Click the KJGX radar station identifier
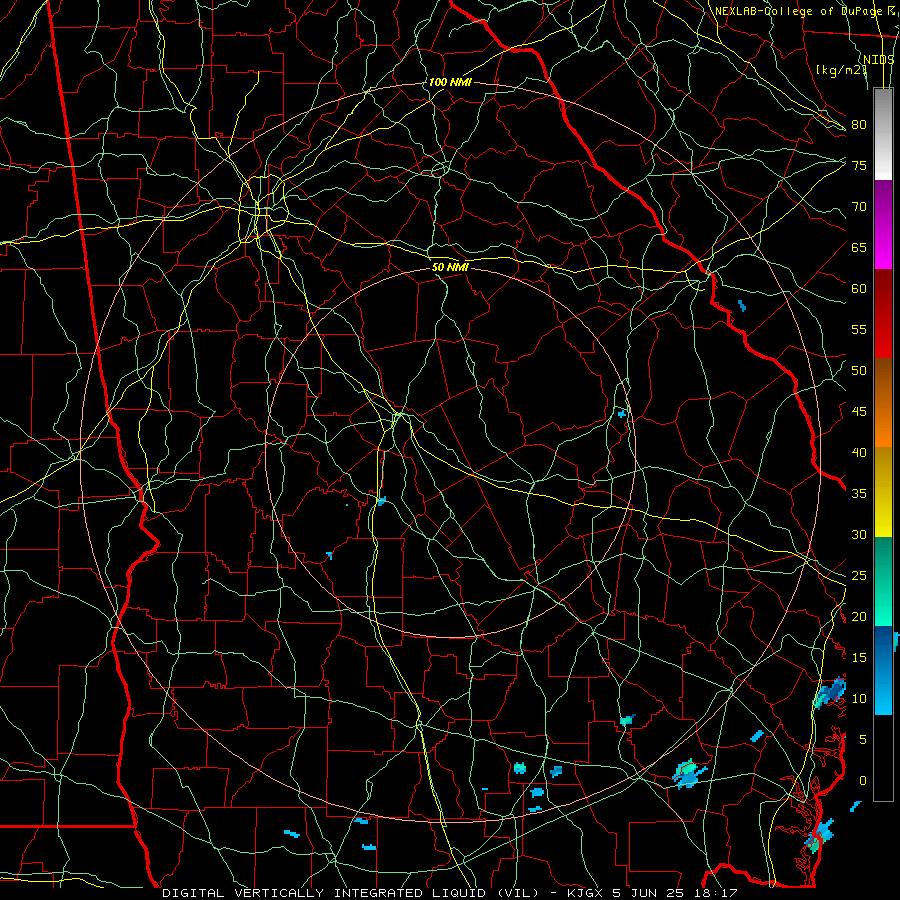Viewport: 900px width, 900px height. tap(587, 893)
